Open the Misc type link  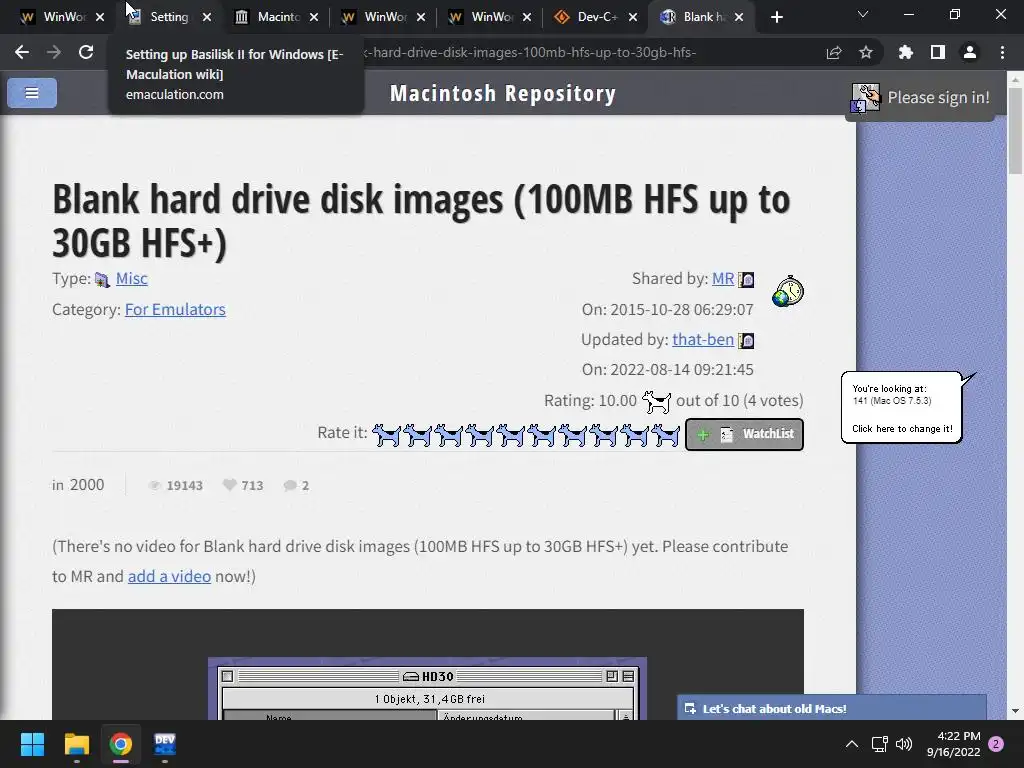click(x=131, y=278)
